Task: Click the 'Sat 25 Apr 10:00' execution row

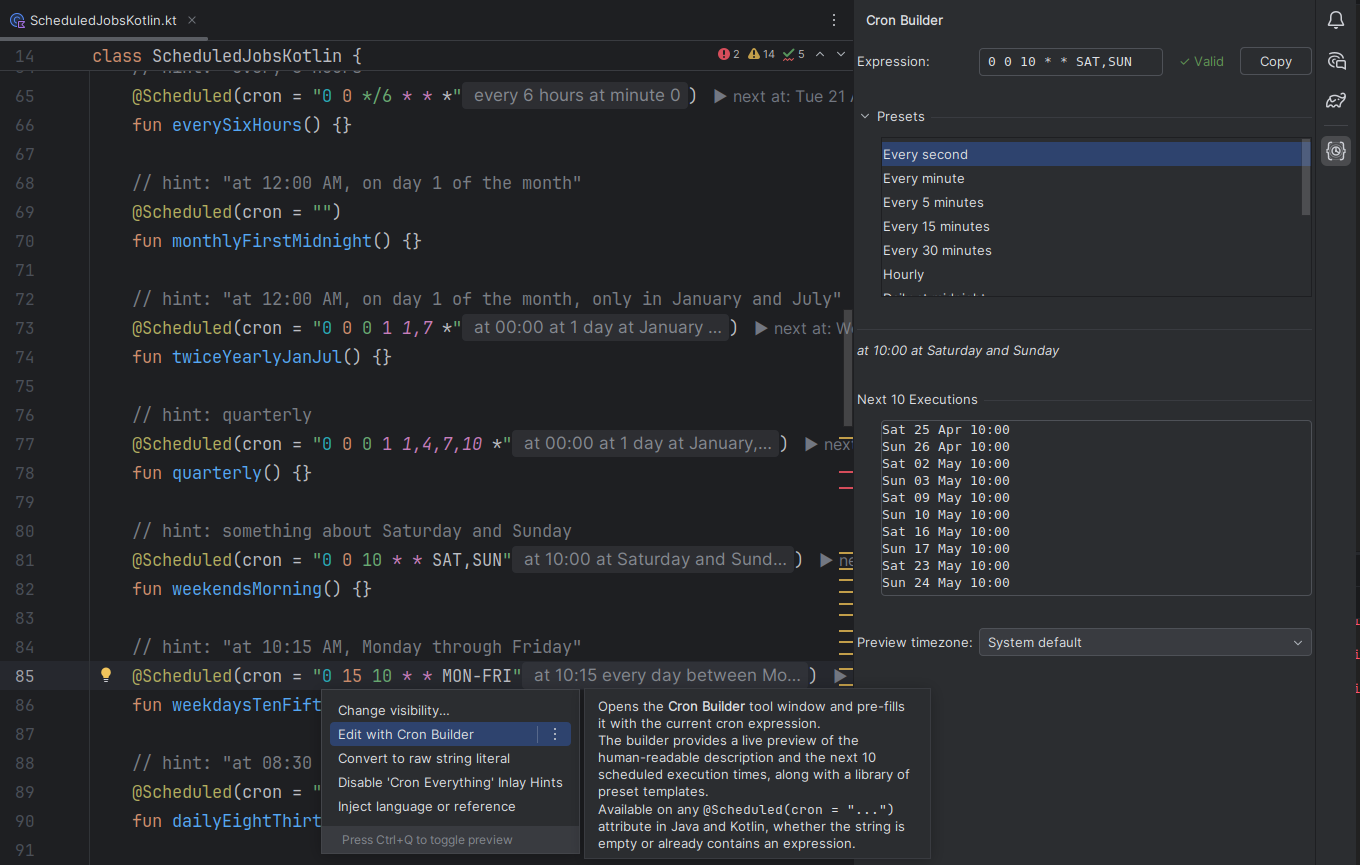Action: click(x=946, y=430)
